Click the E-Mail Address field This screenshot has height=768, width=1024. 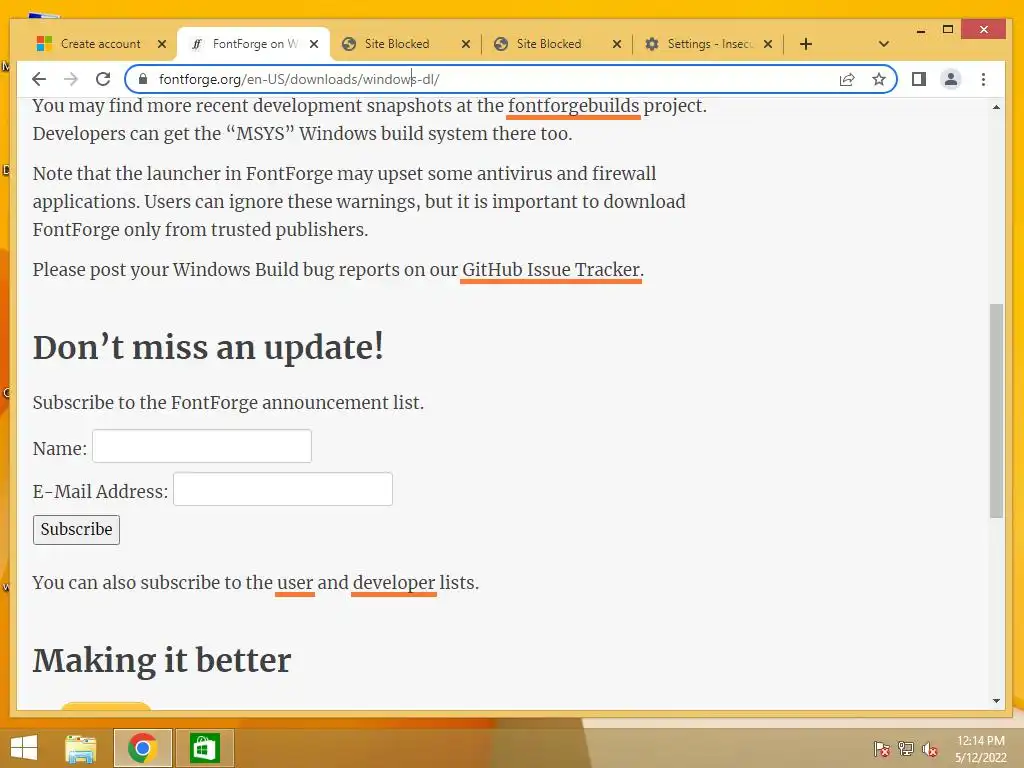[283, 489]
